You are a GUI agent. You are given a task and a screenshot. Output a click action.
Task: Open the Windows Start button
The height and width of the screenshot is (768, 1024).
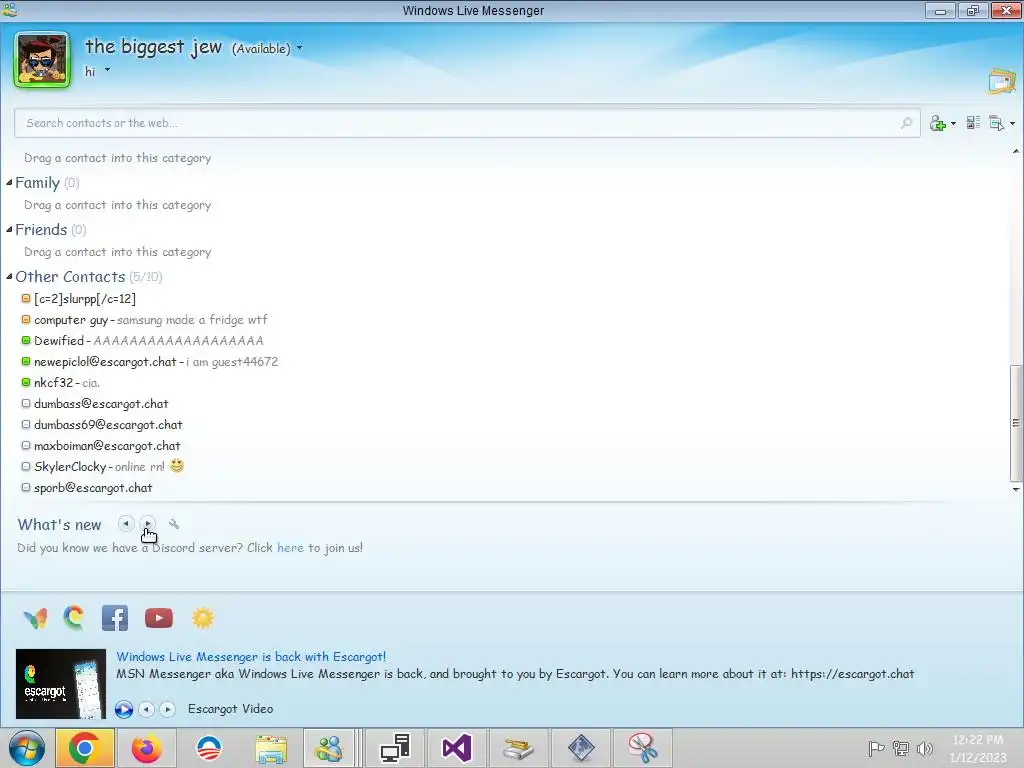27,748
